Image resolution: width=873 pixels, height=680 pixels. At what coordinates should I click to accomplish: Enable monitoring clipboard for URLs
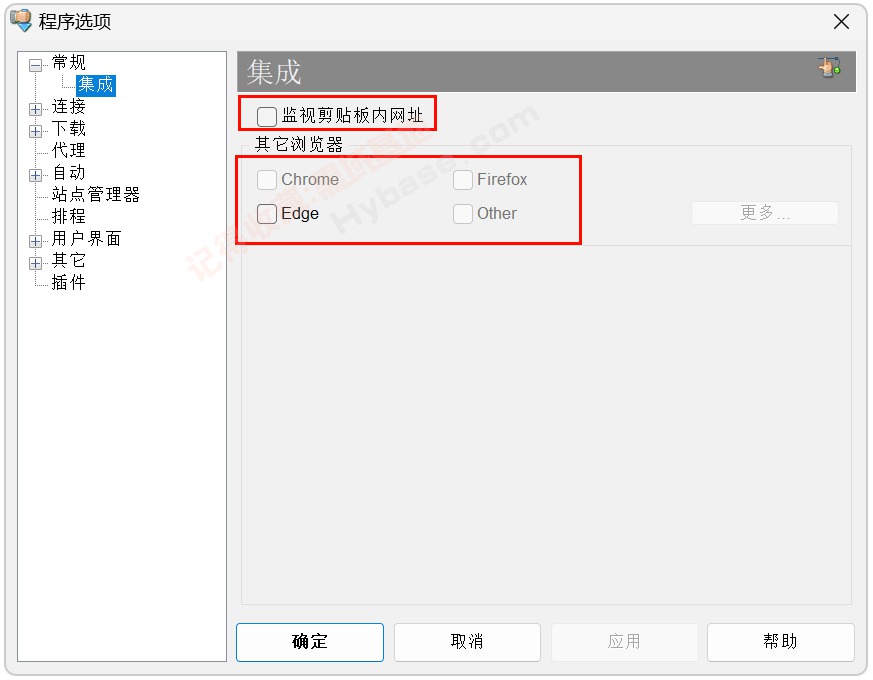coord(266,116)
